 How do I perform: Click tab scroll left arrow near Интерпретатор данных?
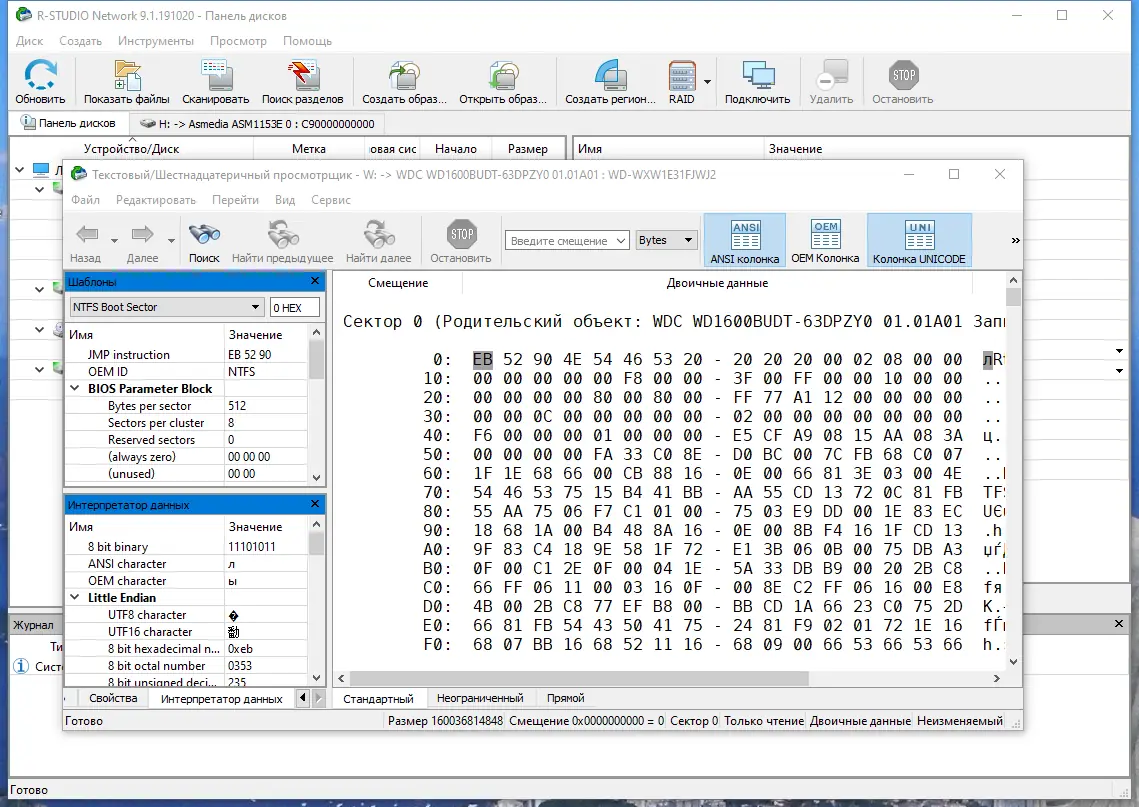tap(303, 699)
